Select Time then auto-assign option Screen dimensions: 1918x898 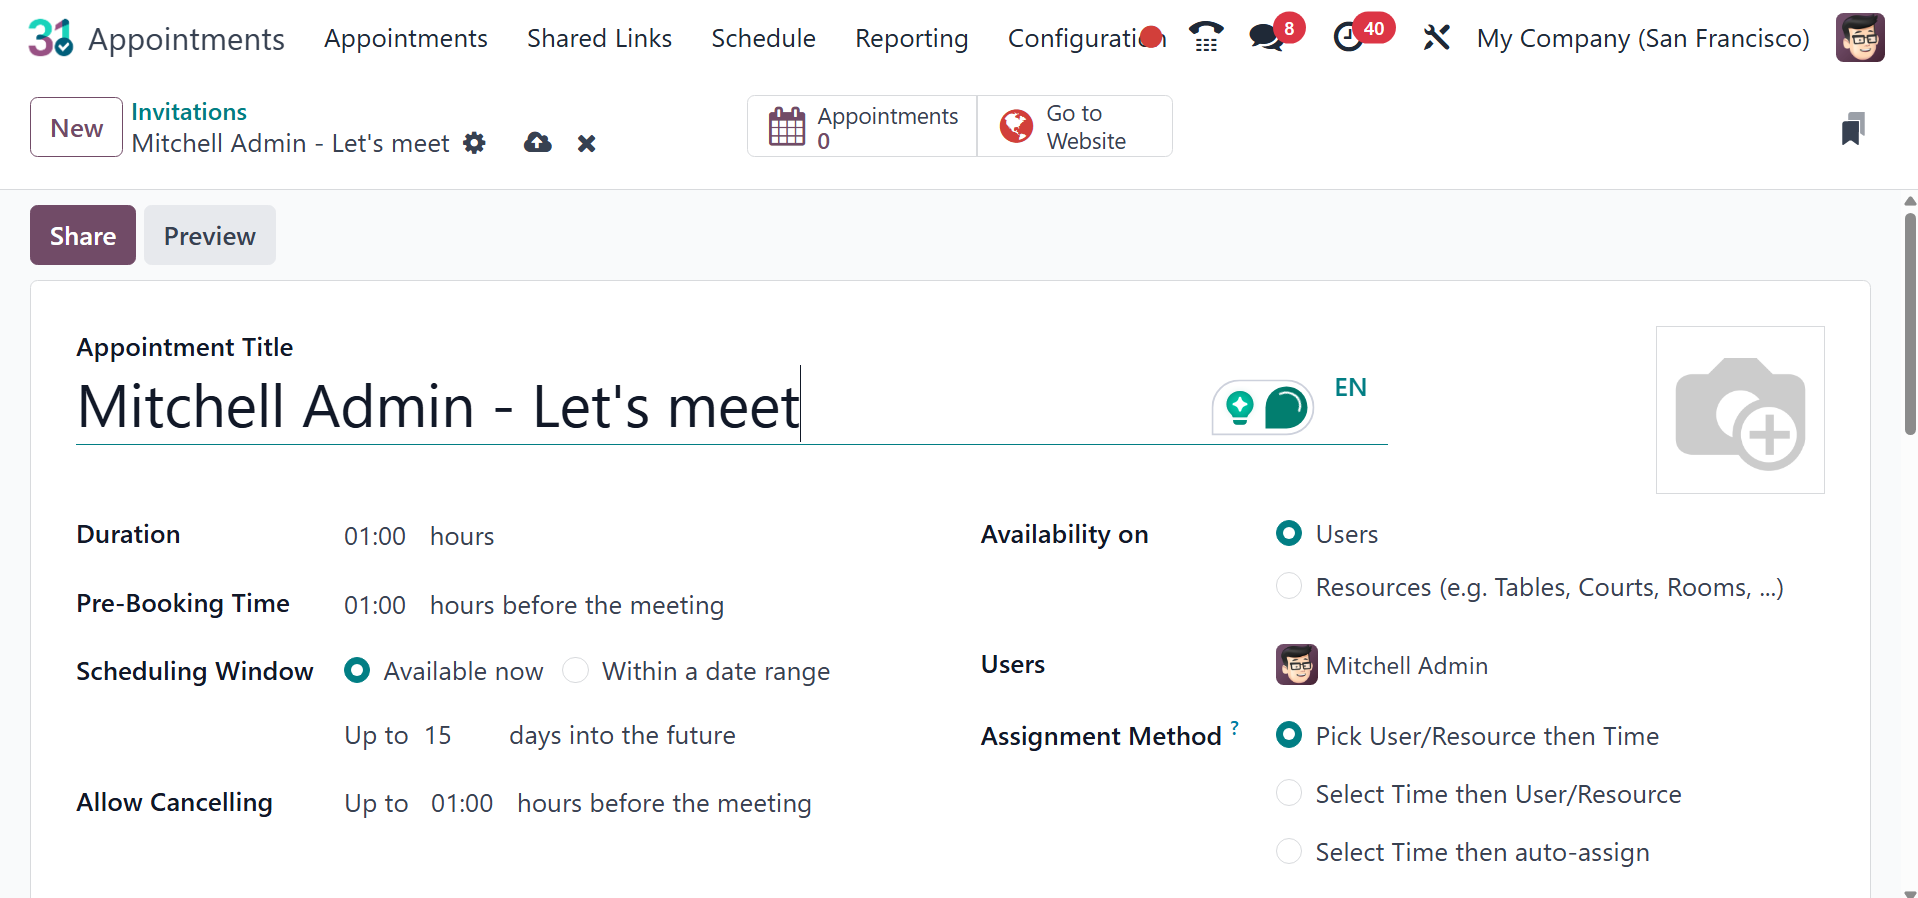pyautogui.click(x=1289, y=851)
